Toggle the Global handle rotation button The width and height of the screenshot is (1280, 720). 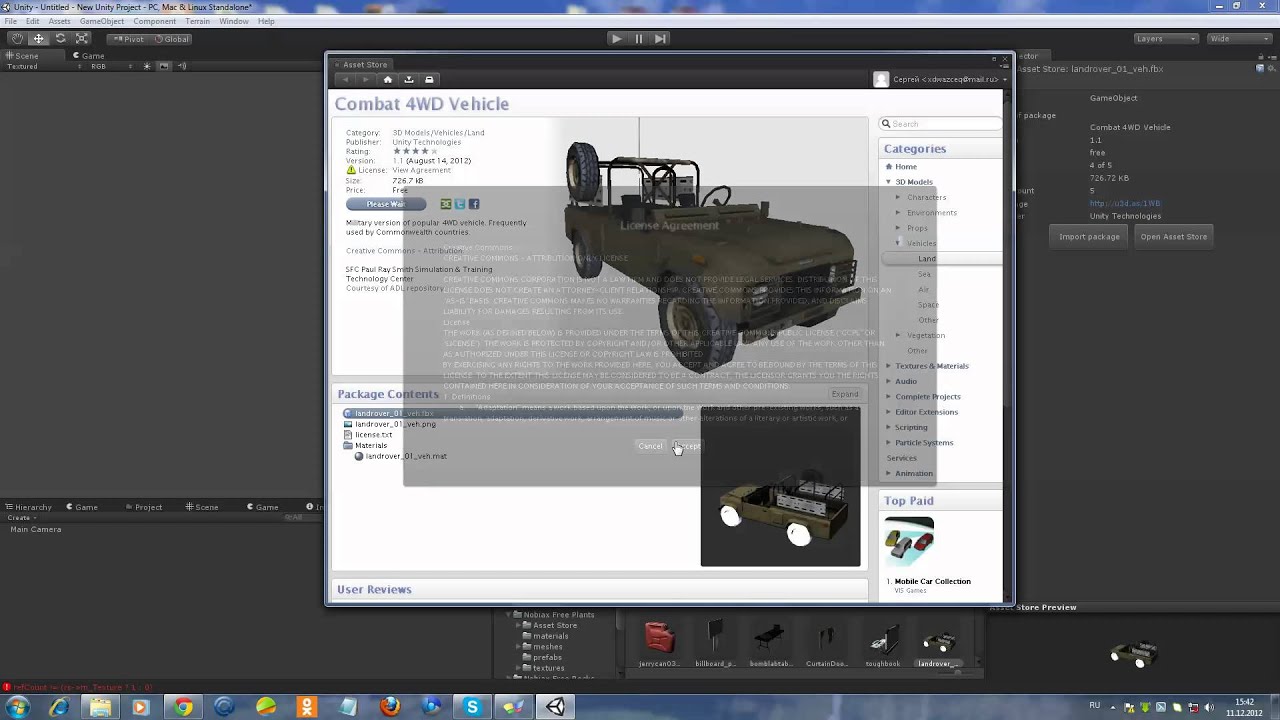click(171, 39)
